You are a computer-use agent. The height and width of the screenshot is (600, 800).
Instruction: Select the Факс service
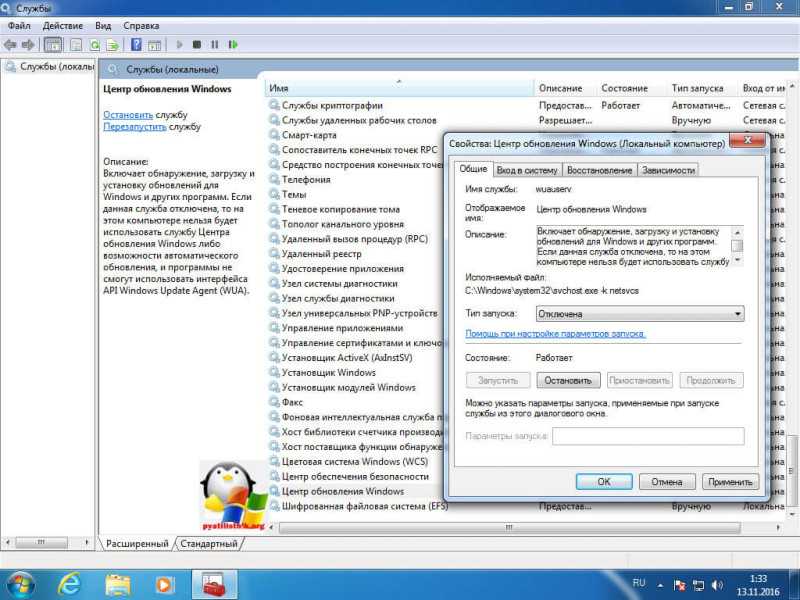(x=292, y=402)
